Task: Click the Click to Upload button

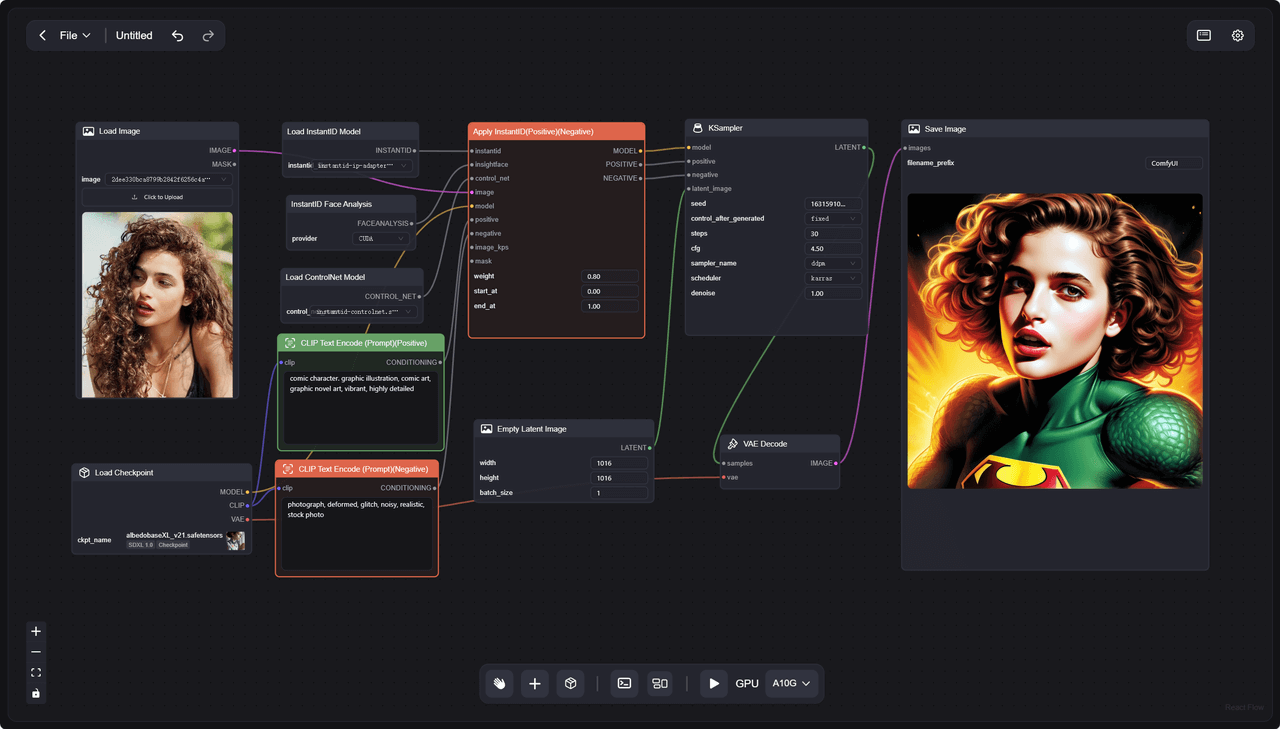Action: pos(157,197)
